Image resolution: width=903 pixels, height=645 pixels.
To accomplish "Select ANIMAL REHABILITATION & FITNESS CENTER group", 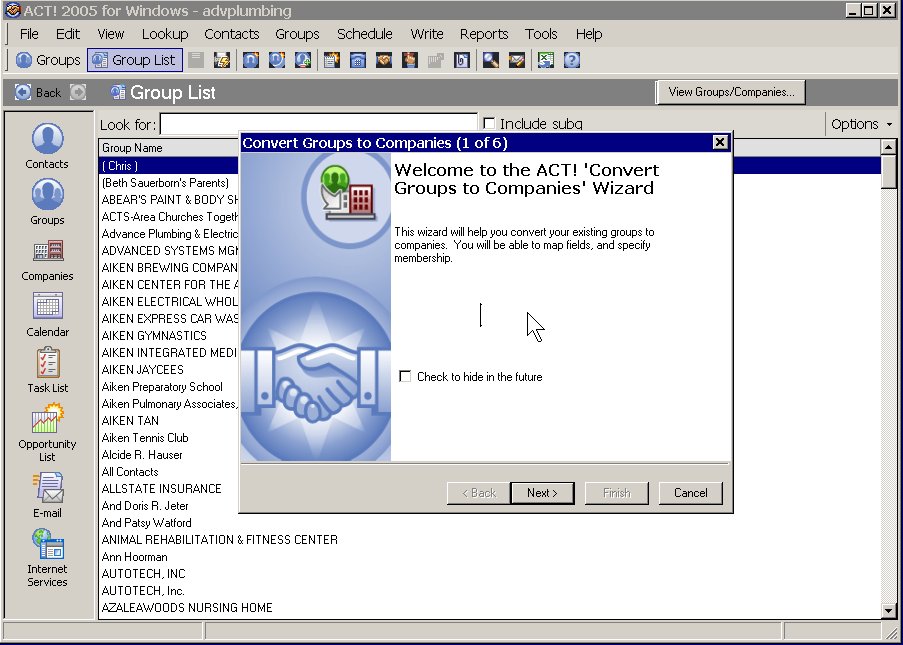I will tap(219, 540).
